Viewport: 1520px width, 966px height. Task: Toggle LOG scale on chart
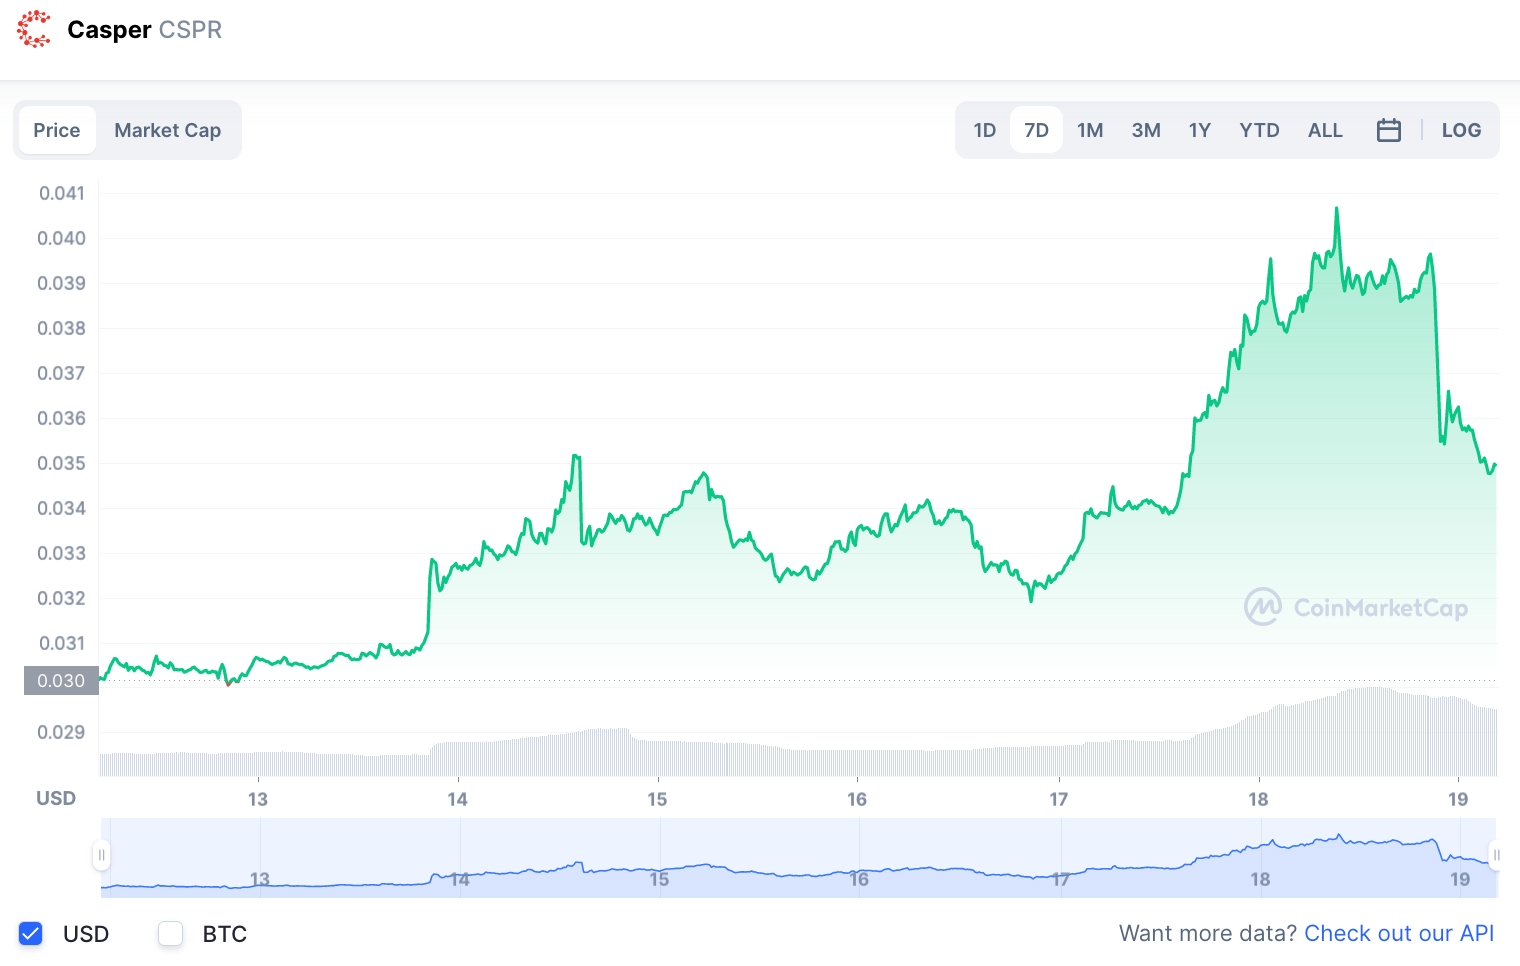coord(1461,130)
